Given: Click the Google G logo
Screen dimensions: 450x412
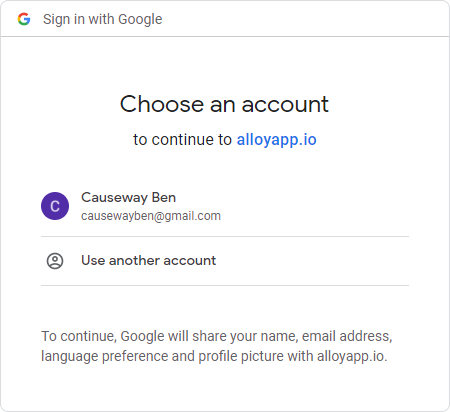Looking at the screenshot, I should pyautogui.click(x=24, y=19).
